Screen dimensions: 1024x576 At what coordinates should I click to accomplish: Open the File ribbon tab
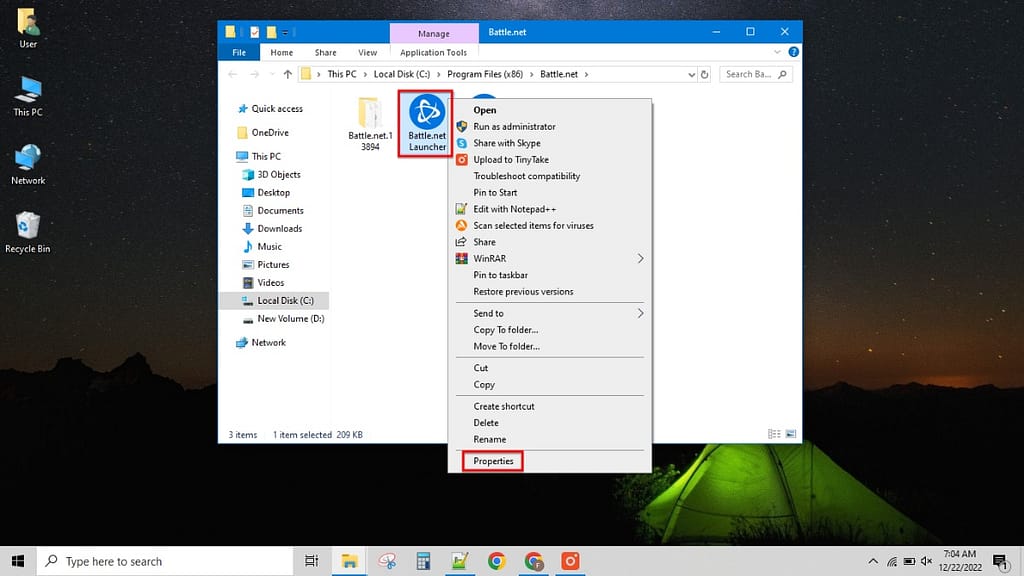pos(239,52)
